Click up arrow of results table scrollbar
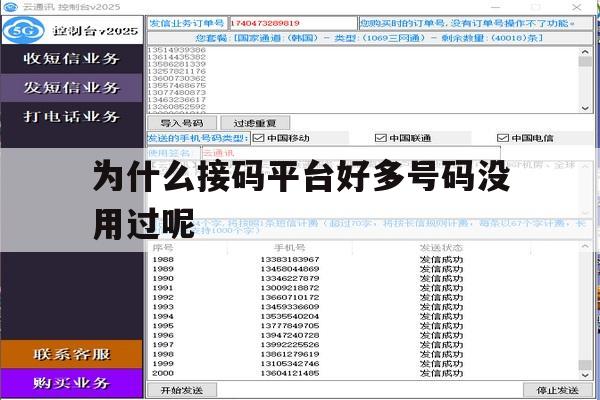This screenshot has height=400, width=600. [x=585, y=247]
